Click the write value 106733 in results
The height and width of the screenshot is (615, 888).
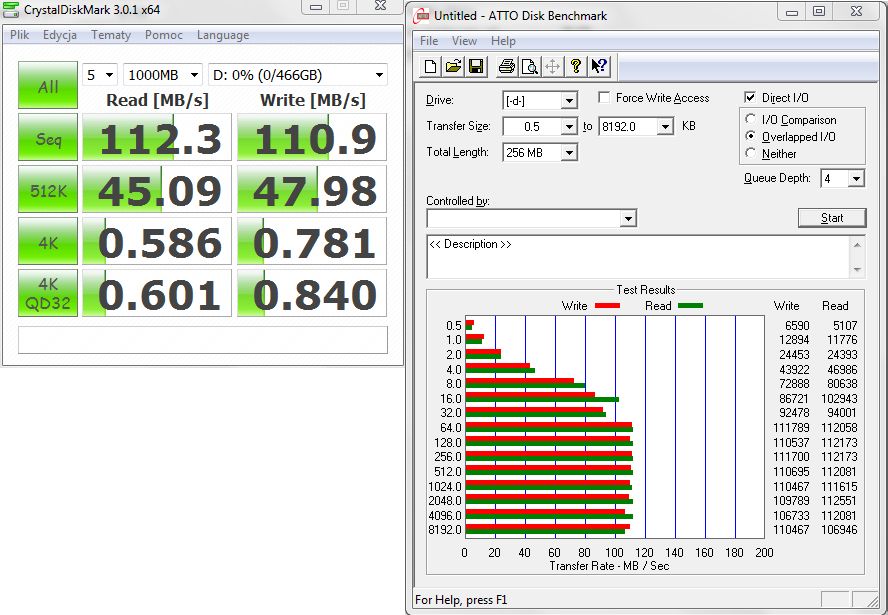coord(791,516)
